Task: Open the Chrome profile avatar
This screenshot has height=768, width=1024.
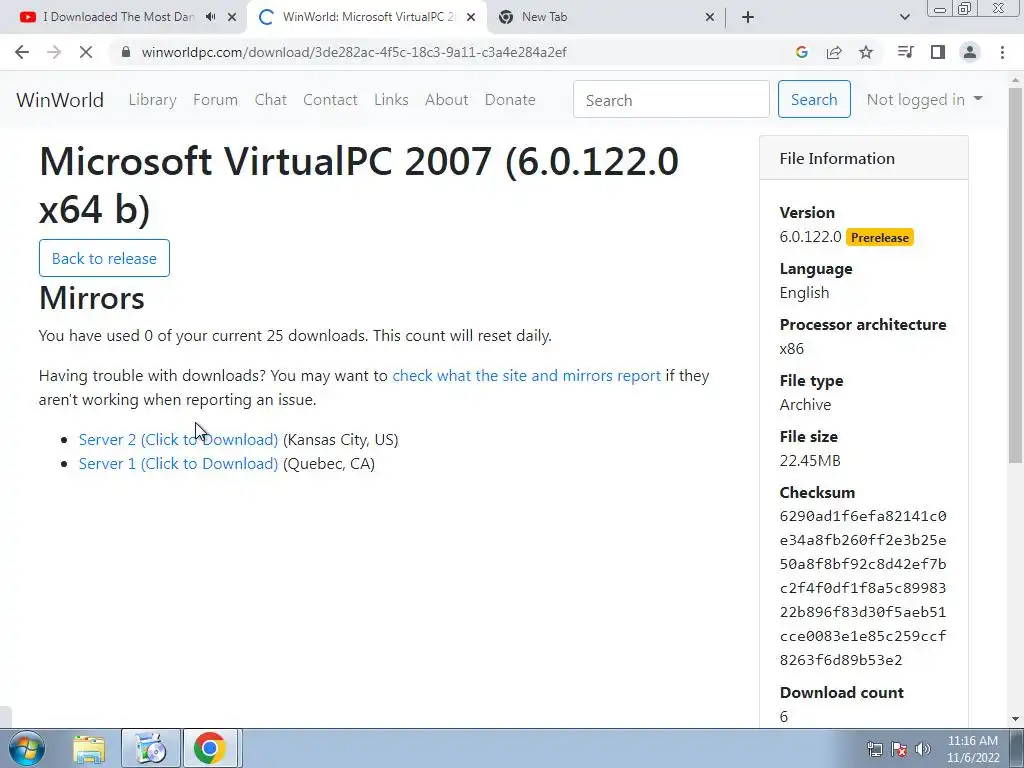Action: click(970, 52)
